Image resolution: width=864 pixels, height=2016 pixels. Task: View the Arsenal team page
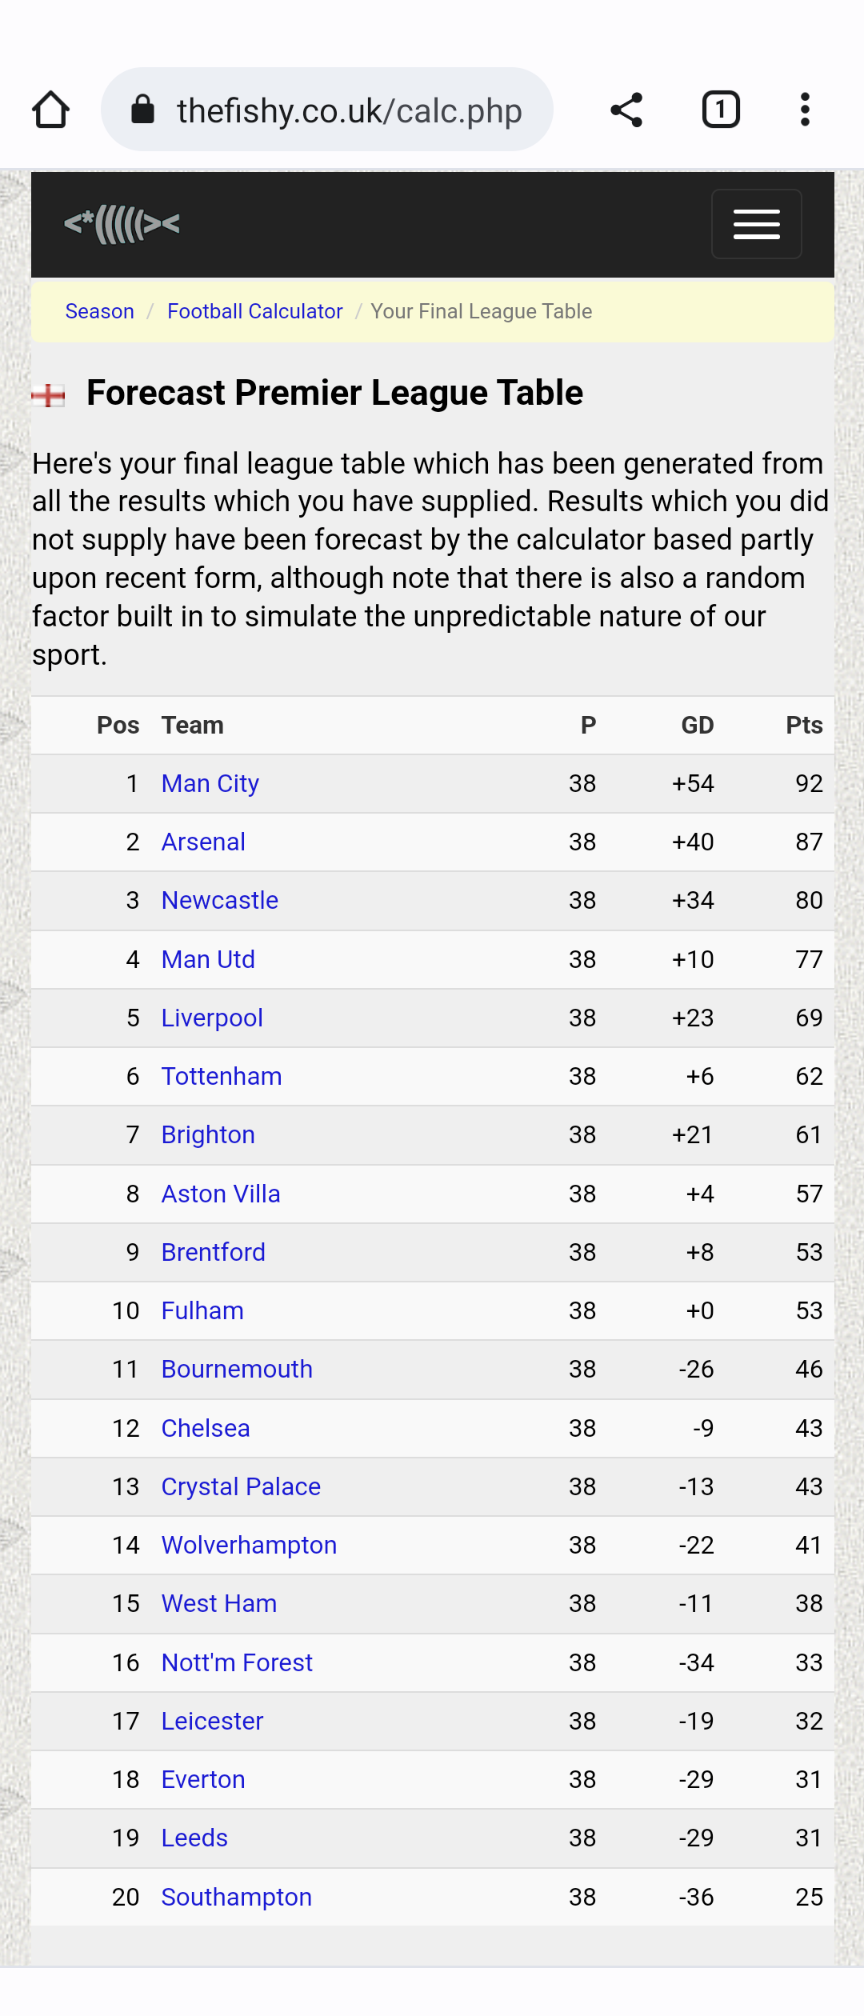pyautogui.click(x=203, y=843)
